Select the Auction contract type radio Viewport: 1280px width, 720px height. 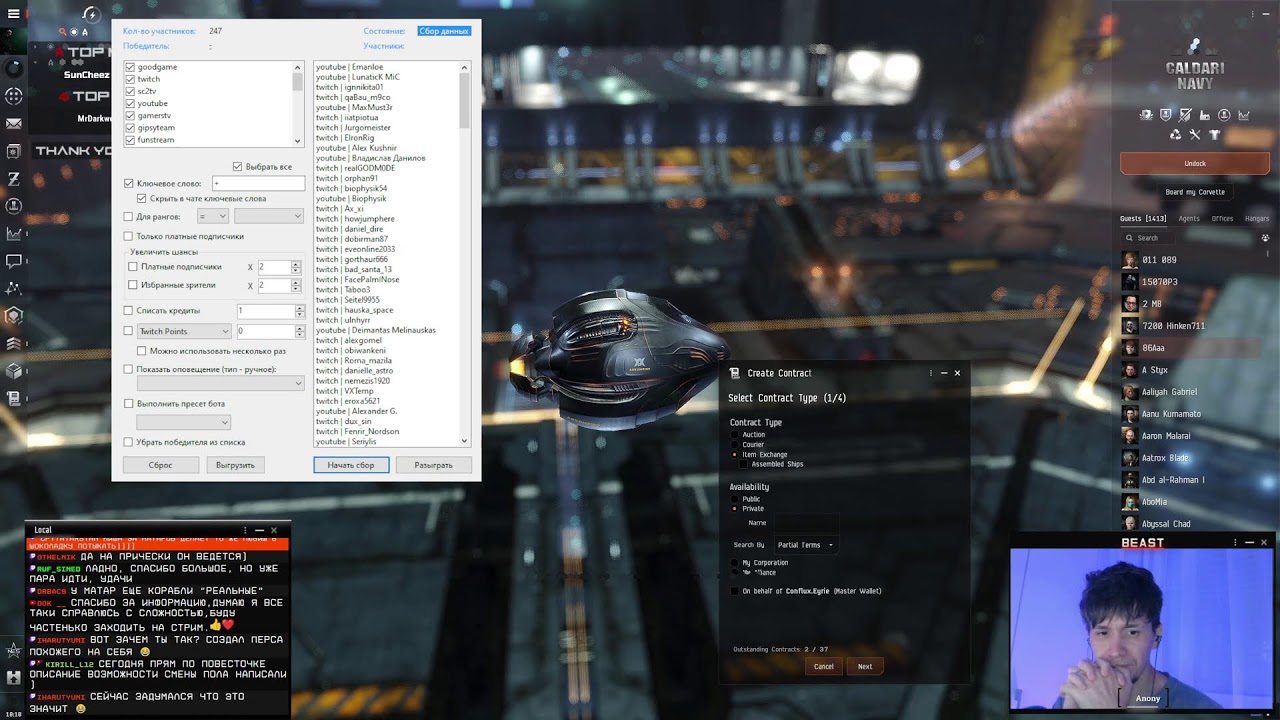tap(734, 435)
